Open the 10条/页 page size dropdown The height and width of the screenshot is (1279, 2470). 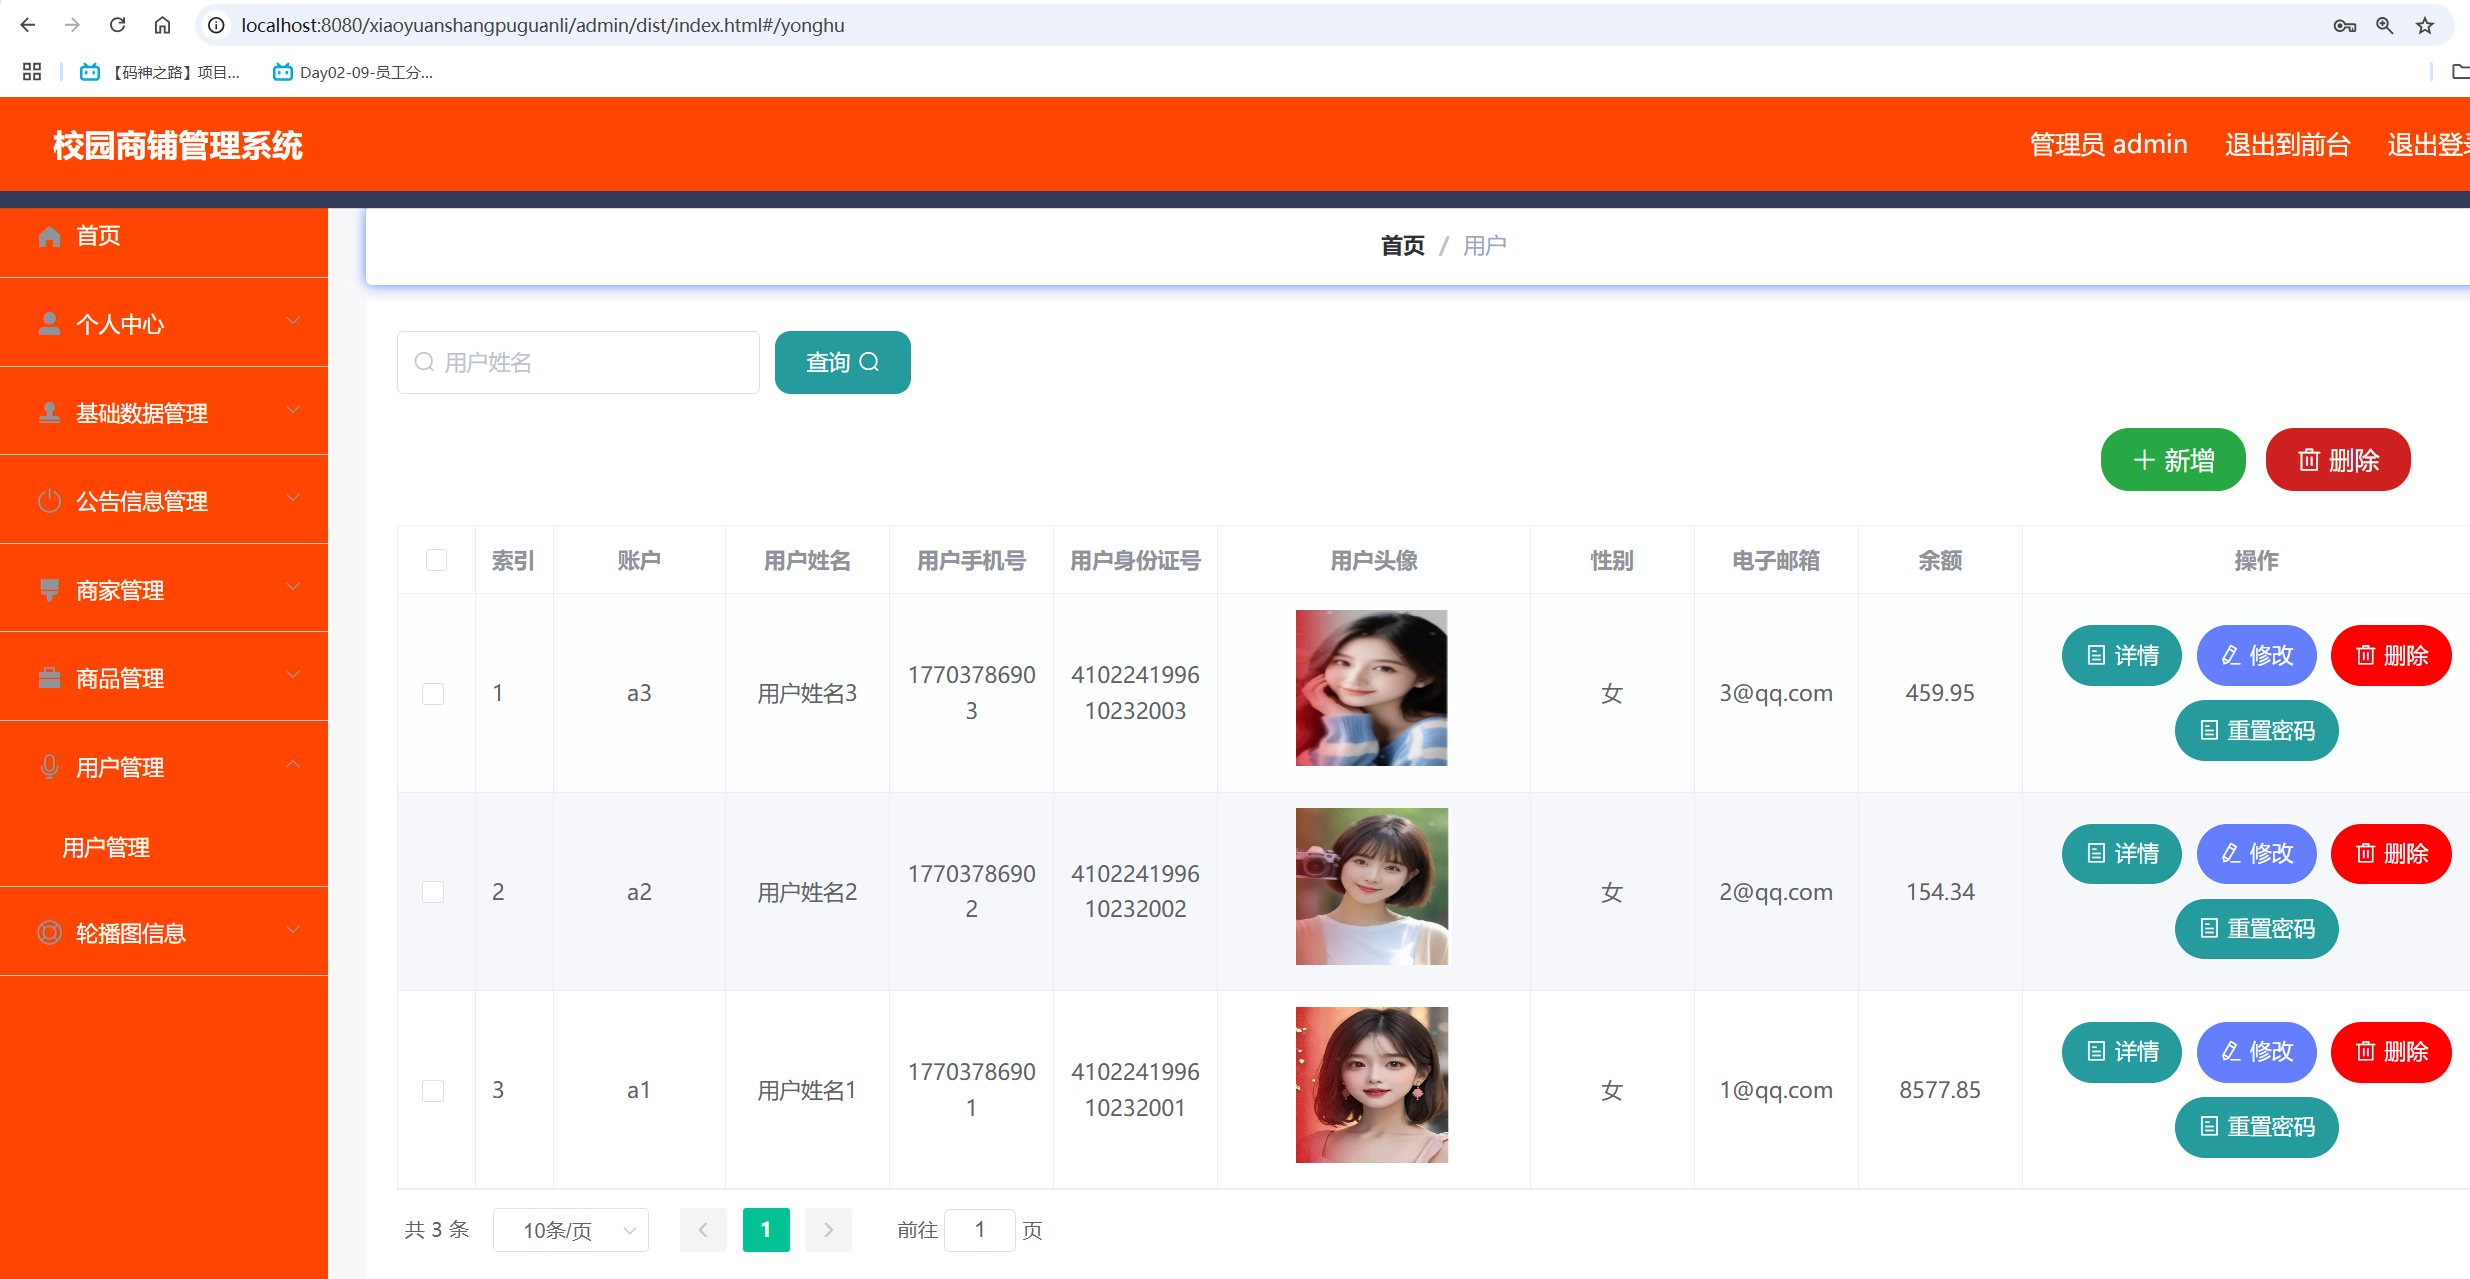tap(570, 1230)
